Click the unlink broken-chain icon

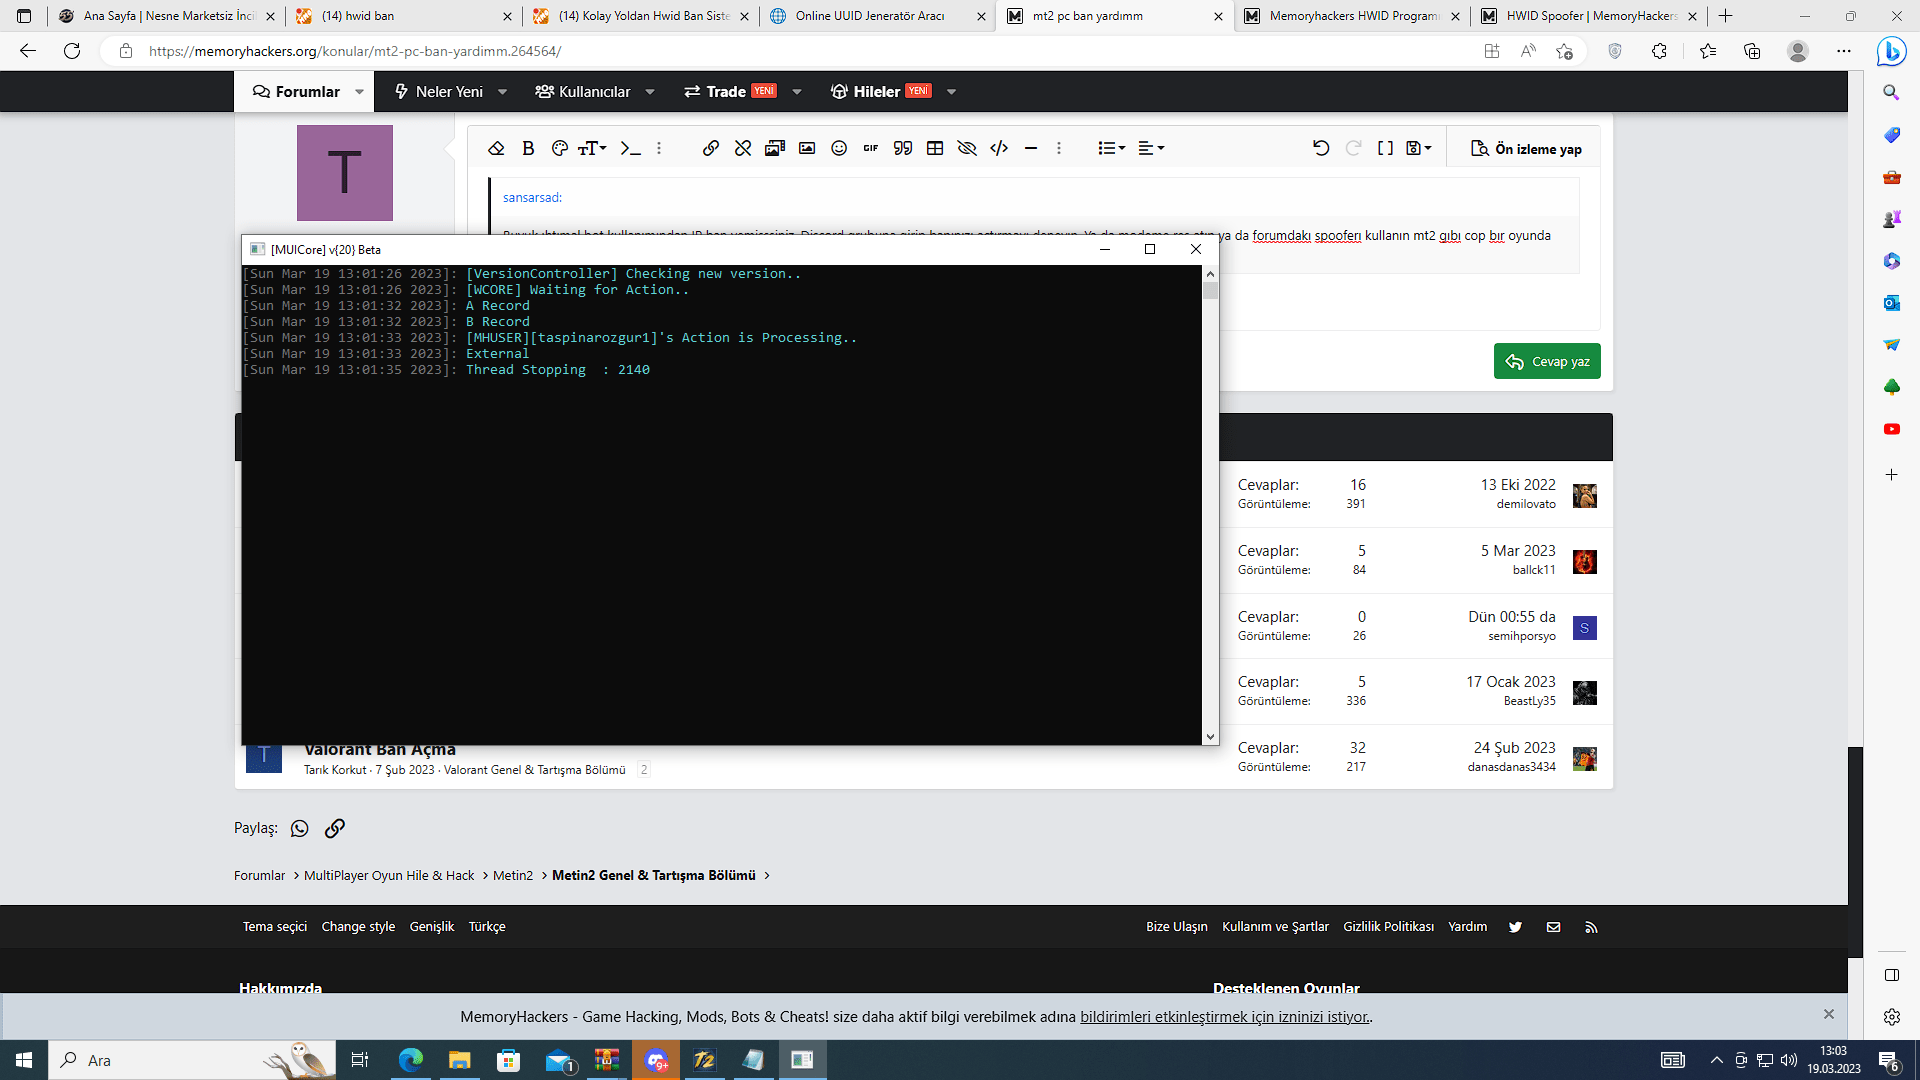point(743,148)
